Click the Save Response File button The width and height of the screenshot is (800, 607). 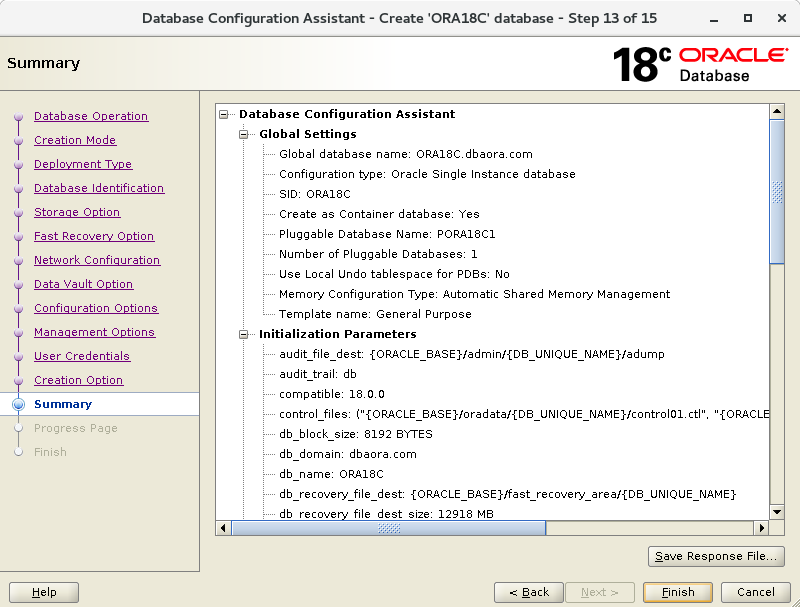pos(716,556)
